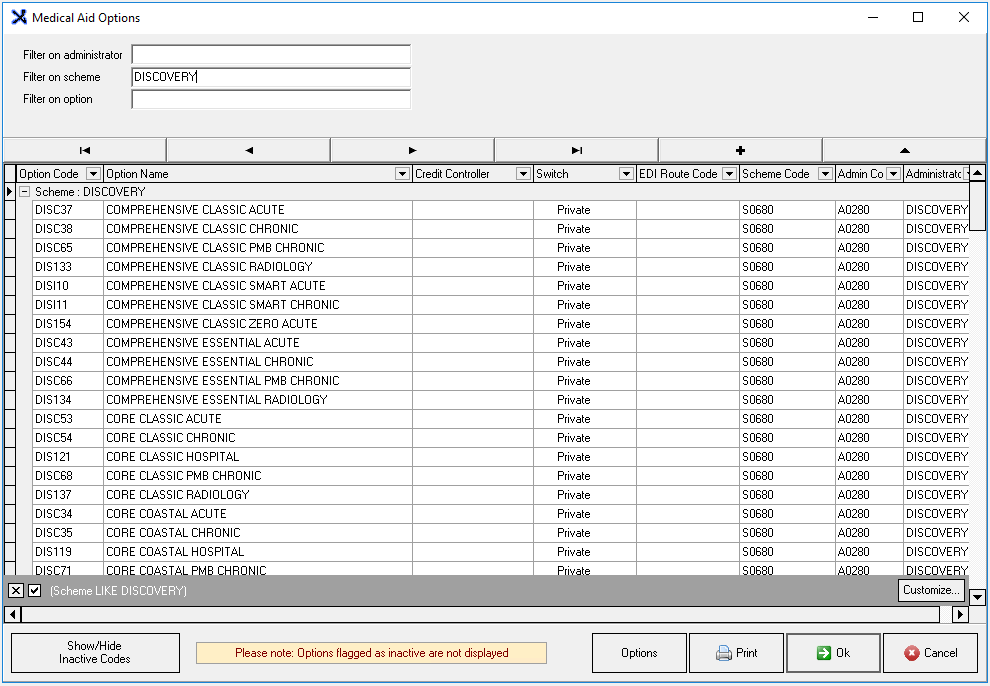Image resolution: width=990 pixels, height=686 pixels.
Task: Open Credit Controller column filter dropdown
Action: pyautogui.click(x=523, y=174)
